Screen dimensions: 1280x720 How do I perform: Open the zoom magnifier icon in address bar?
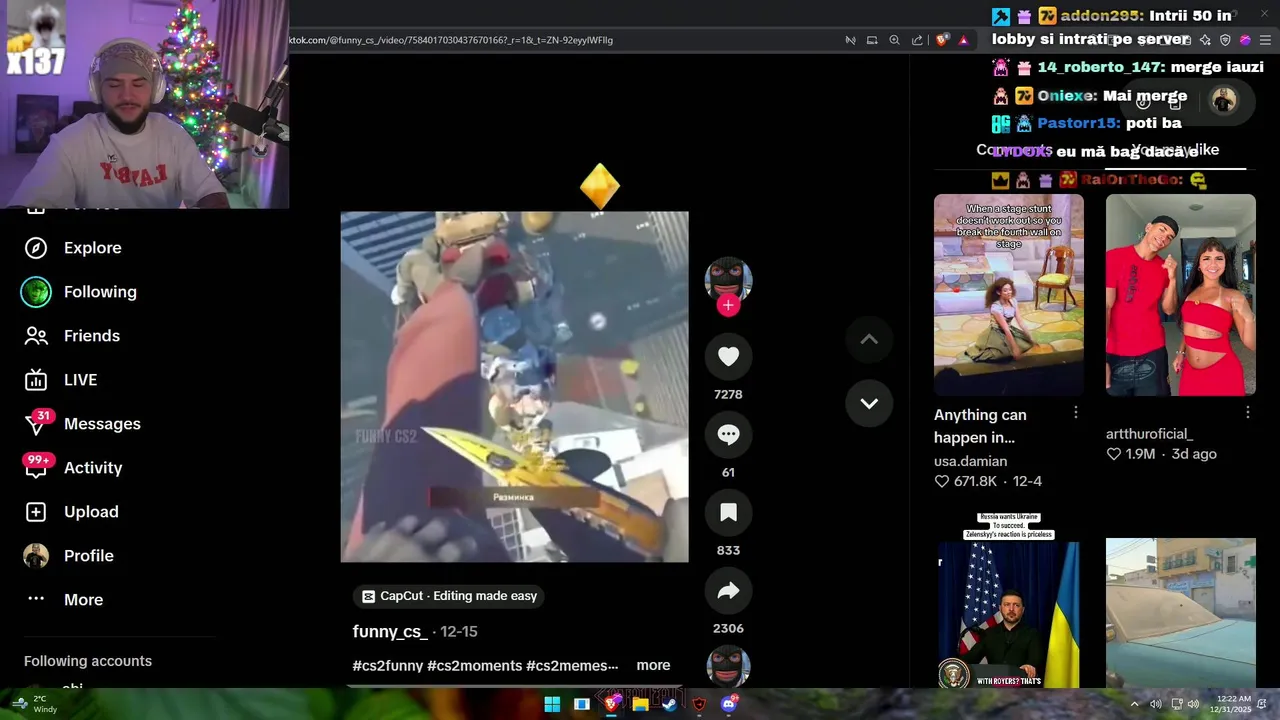[894, 40]
